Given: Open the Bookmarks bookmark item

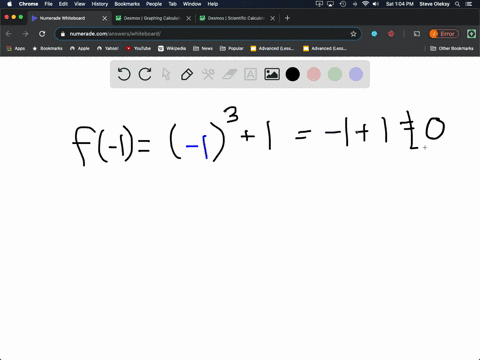Looking at the screenshot, I should (47, 48).
